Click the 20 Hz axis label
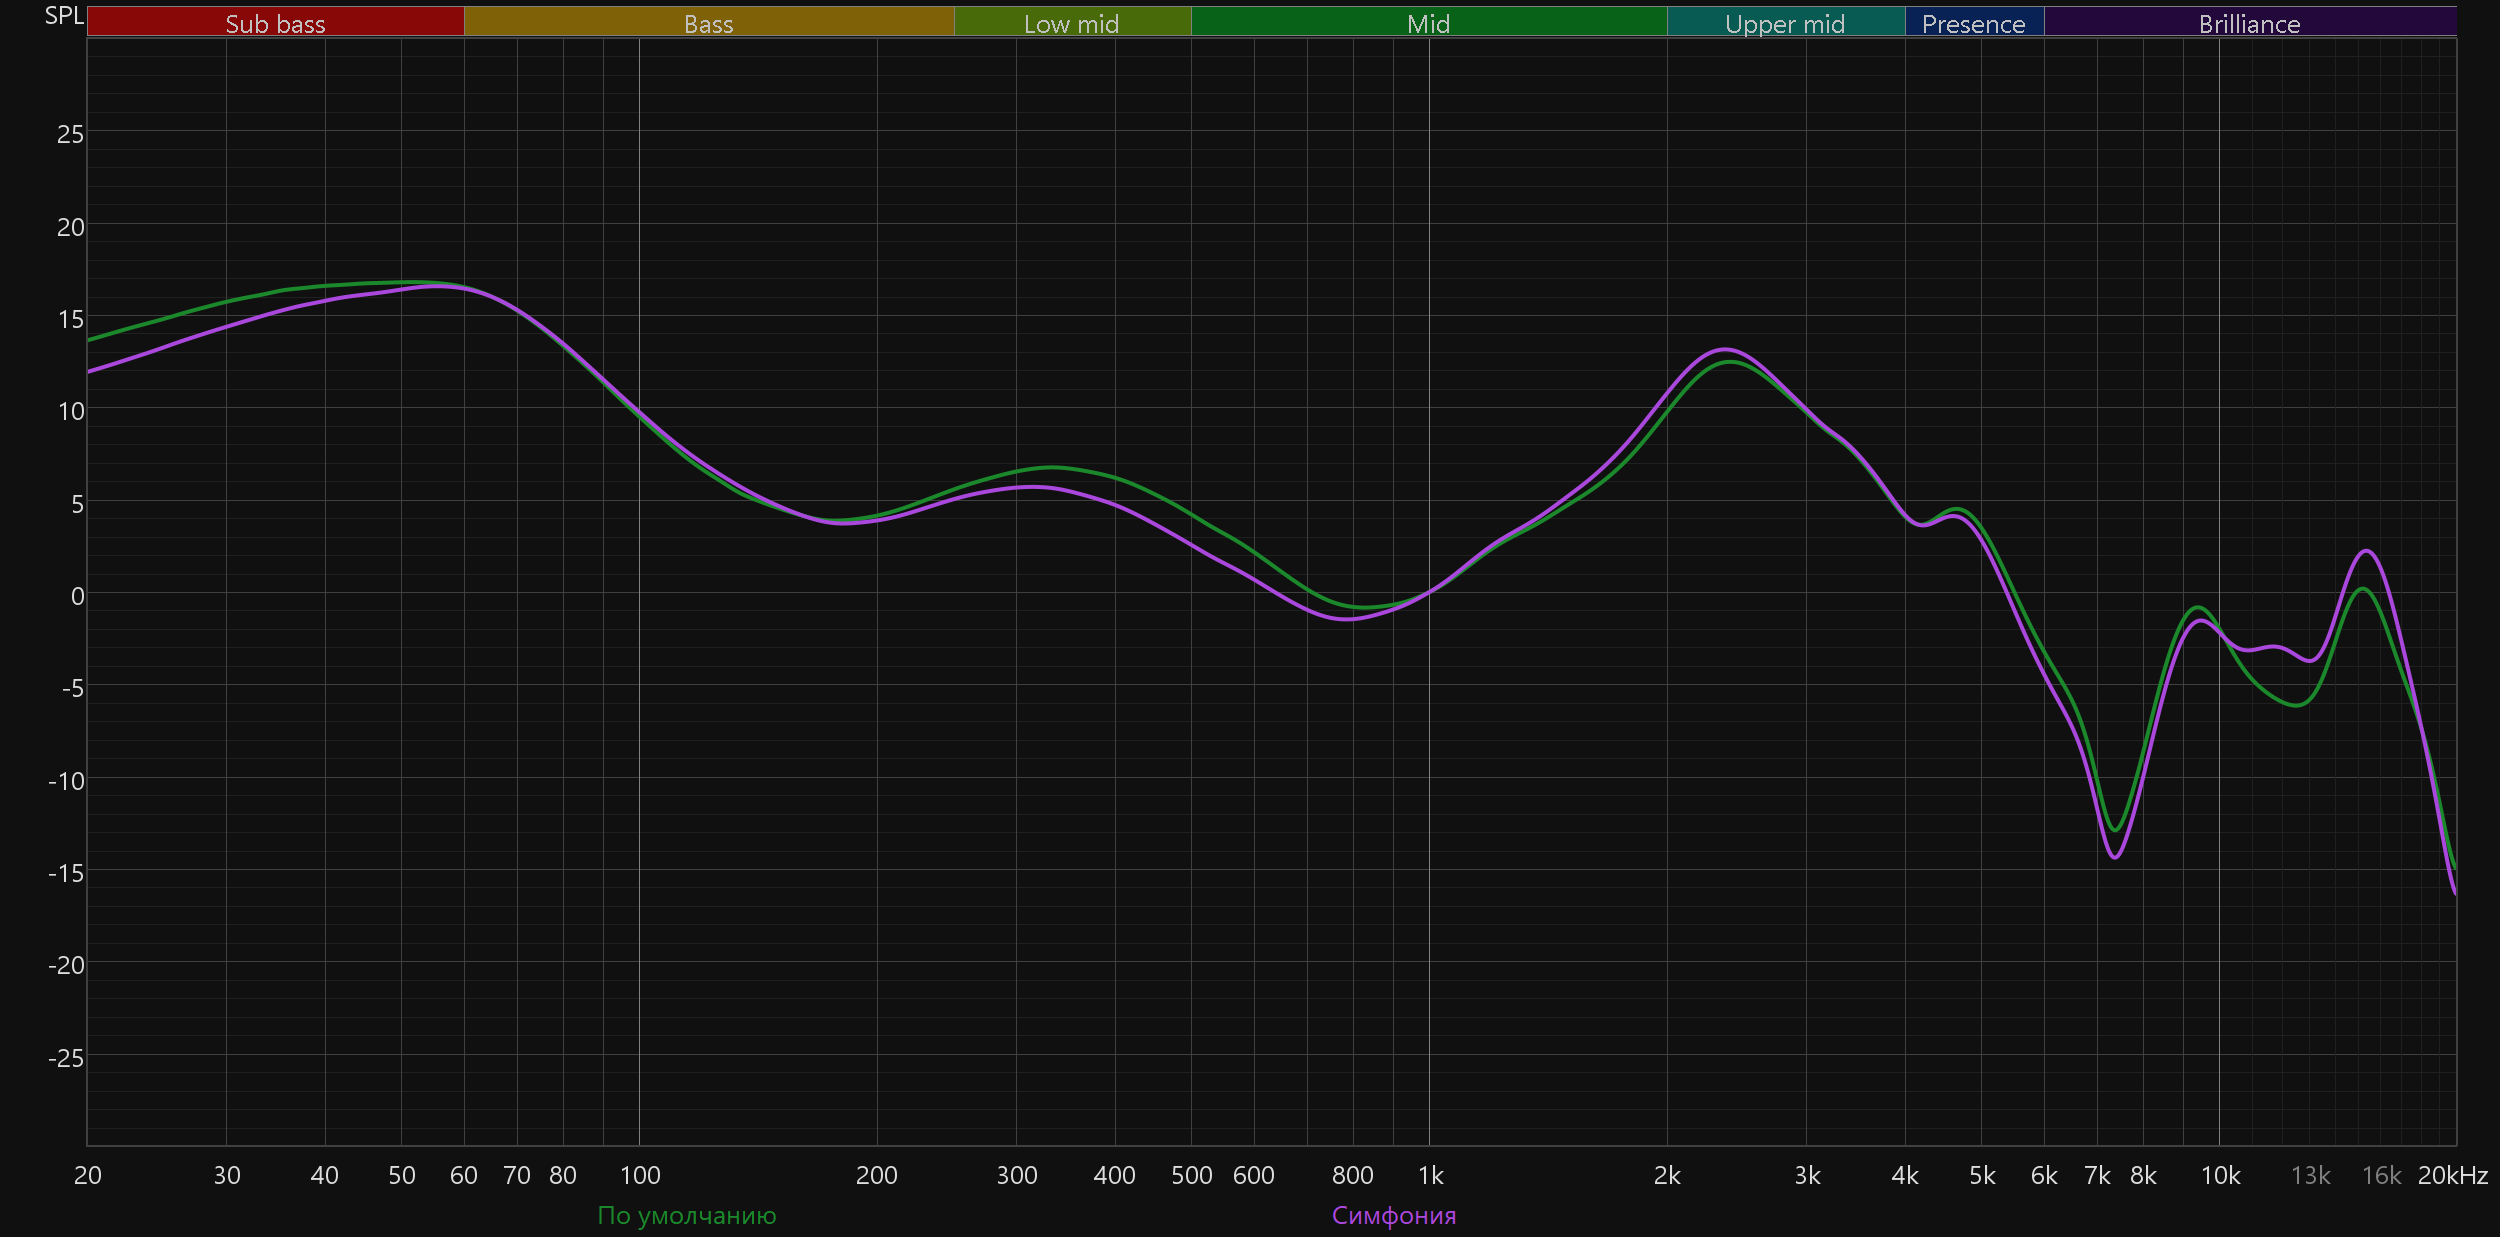 [88, 1175]
